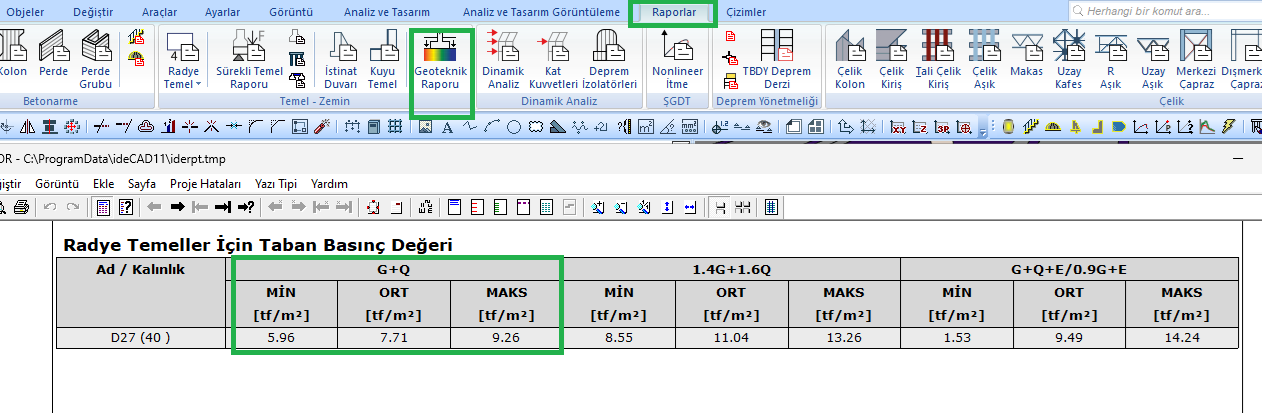Image resolution: width=1262 pixels, height=413 pixels.
Task: Select the value 7.71 in the table
Action: [x=394, y=337]
